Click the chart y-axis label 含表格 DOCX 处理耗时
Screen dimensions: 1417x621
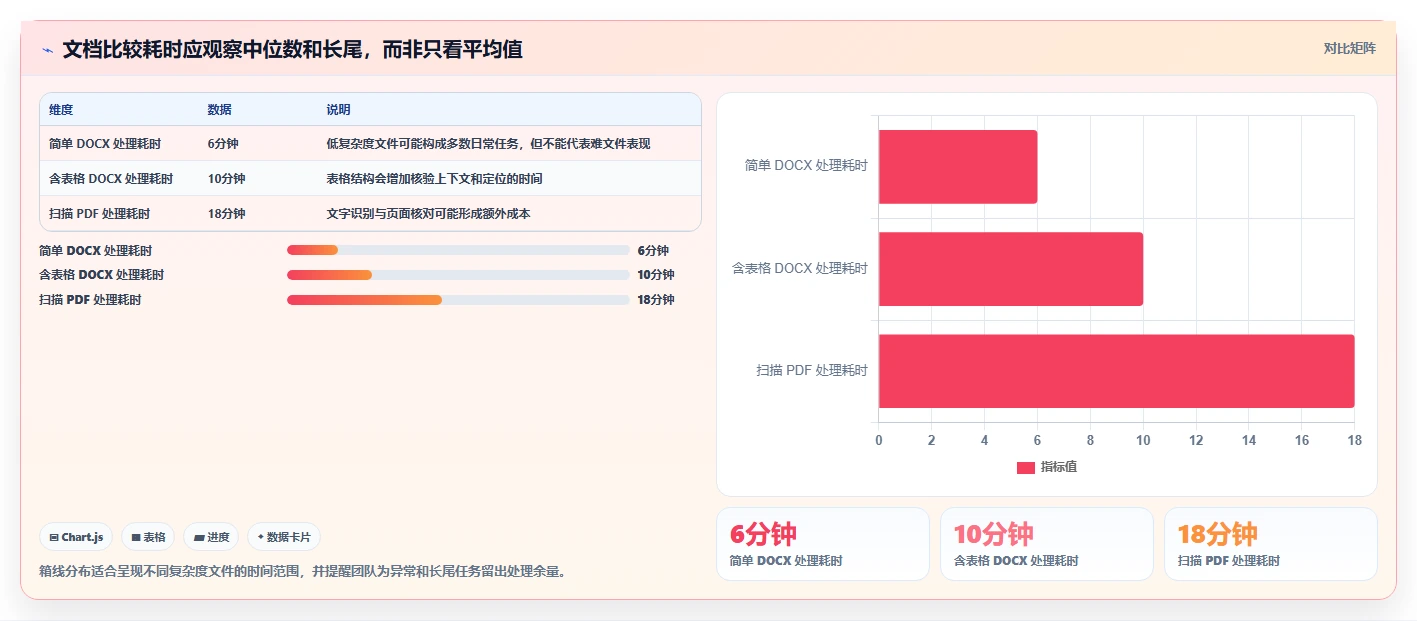pos(800,268)
